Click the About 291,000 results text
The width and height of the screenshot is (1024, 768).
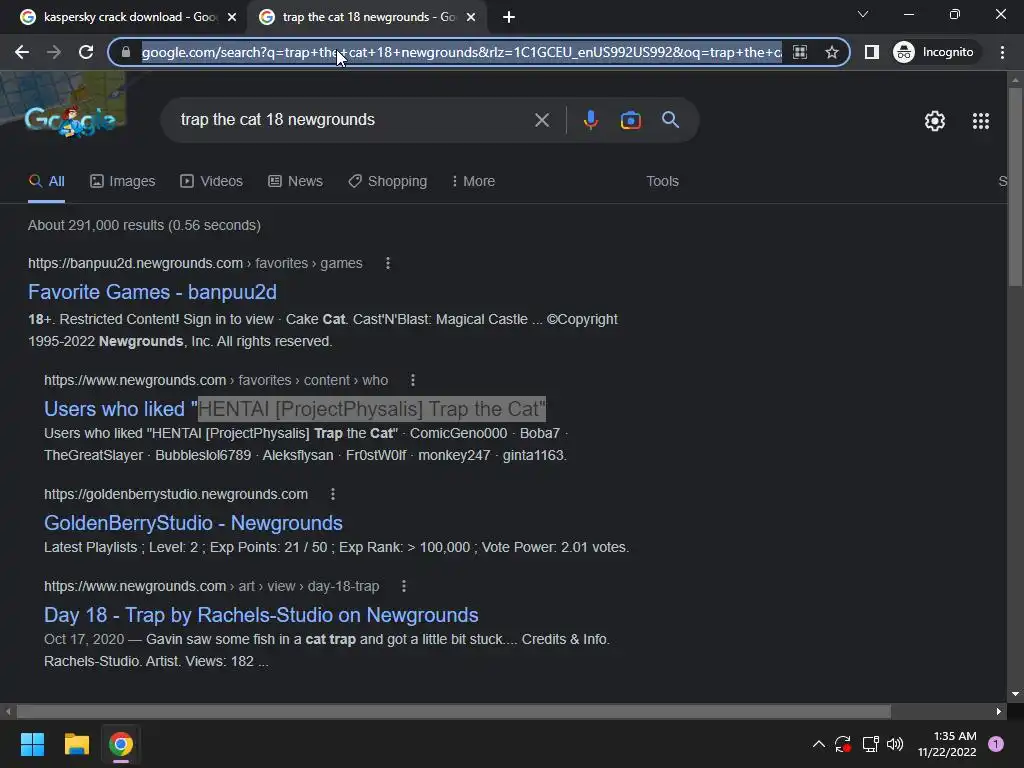point(144,225)
